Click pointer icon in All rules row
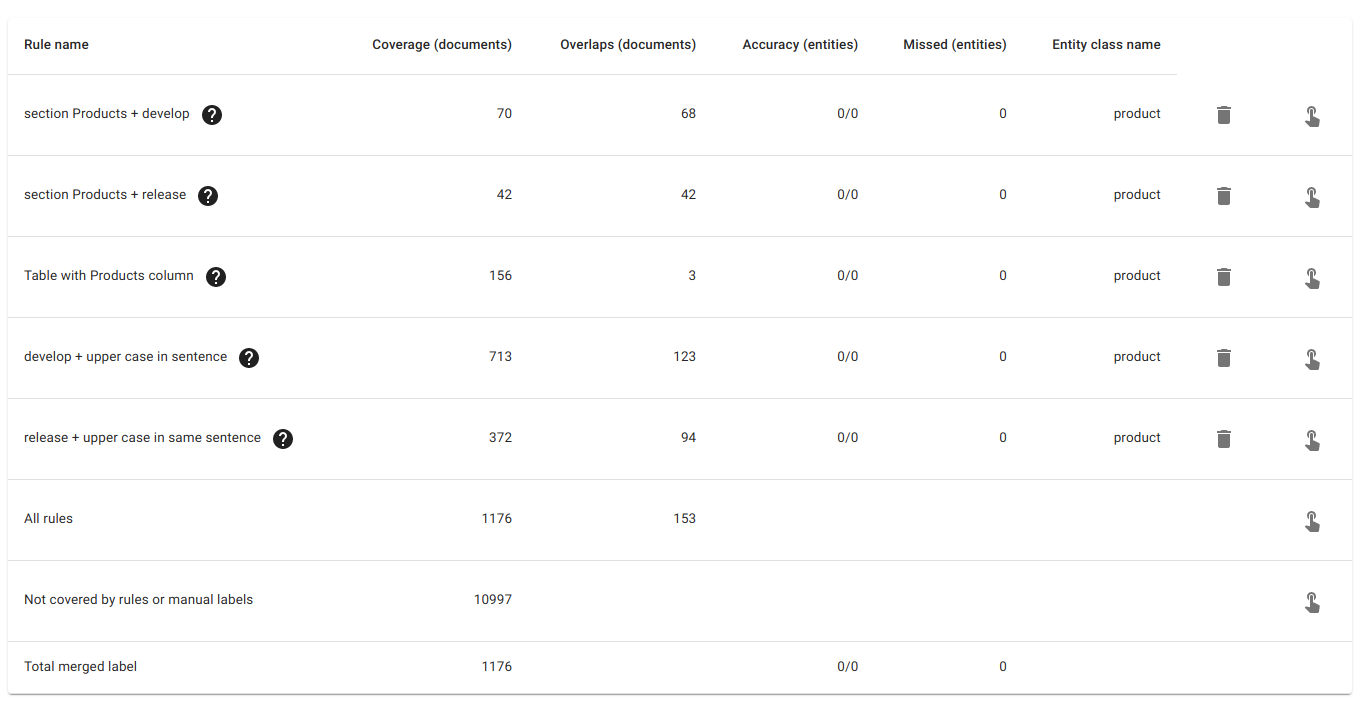 click(1312, 521)
